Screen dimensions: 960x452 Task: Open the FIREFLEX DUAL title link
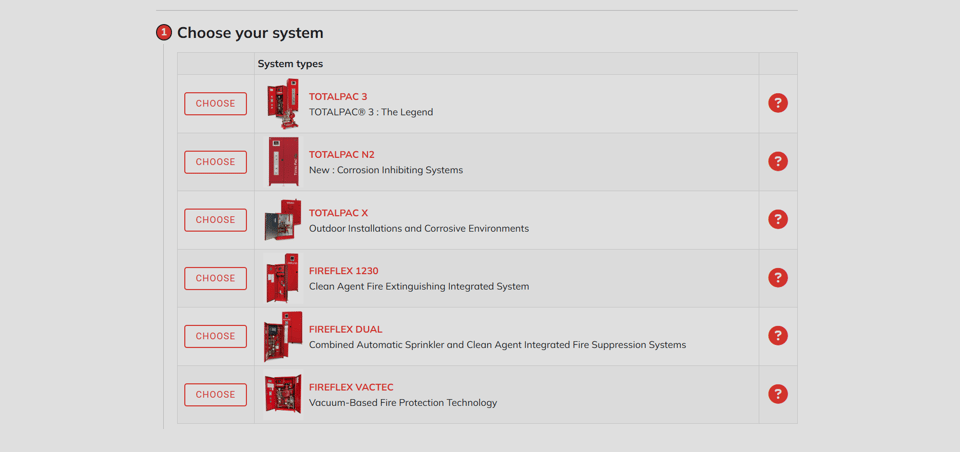345,329
